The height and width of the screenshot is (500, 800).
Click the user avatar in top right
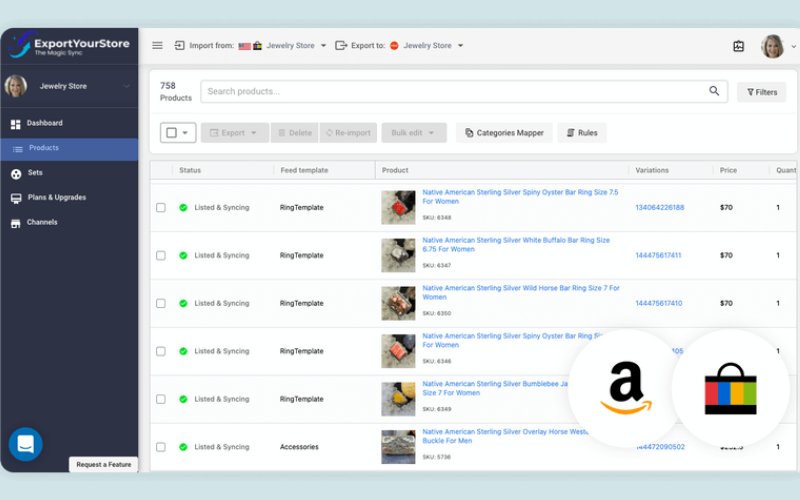tap(772, 46)
